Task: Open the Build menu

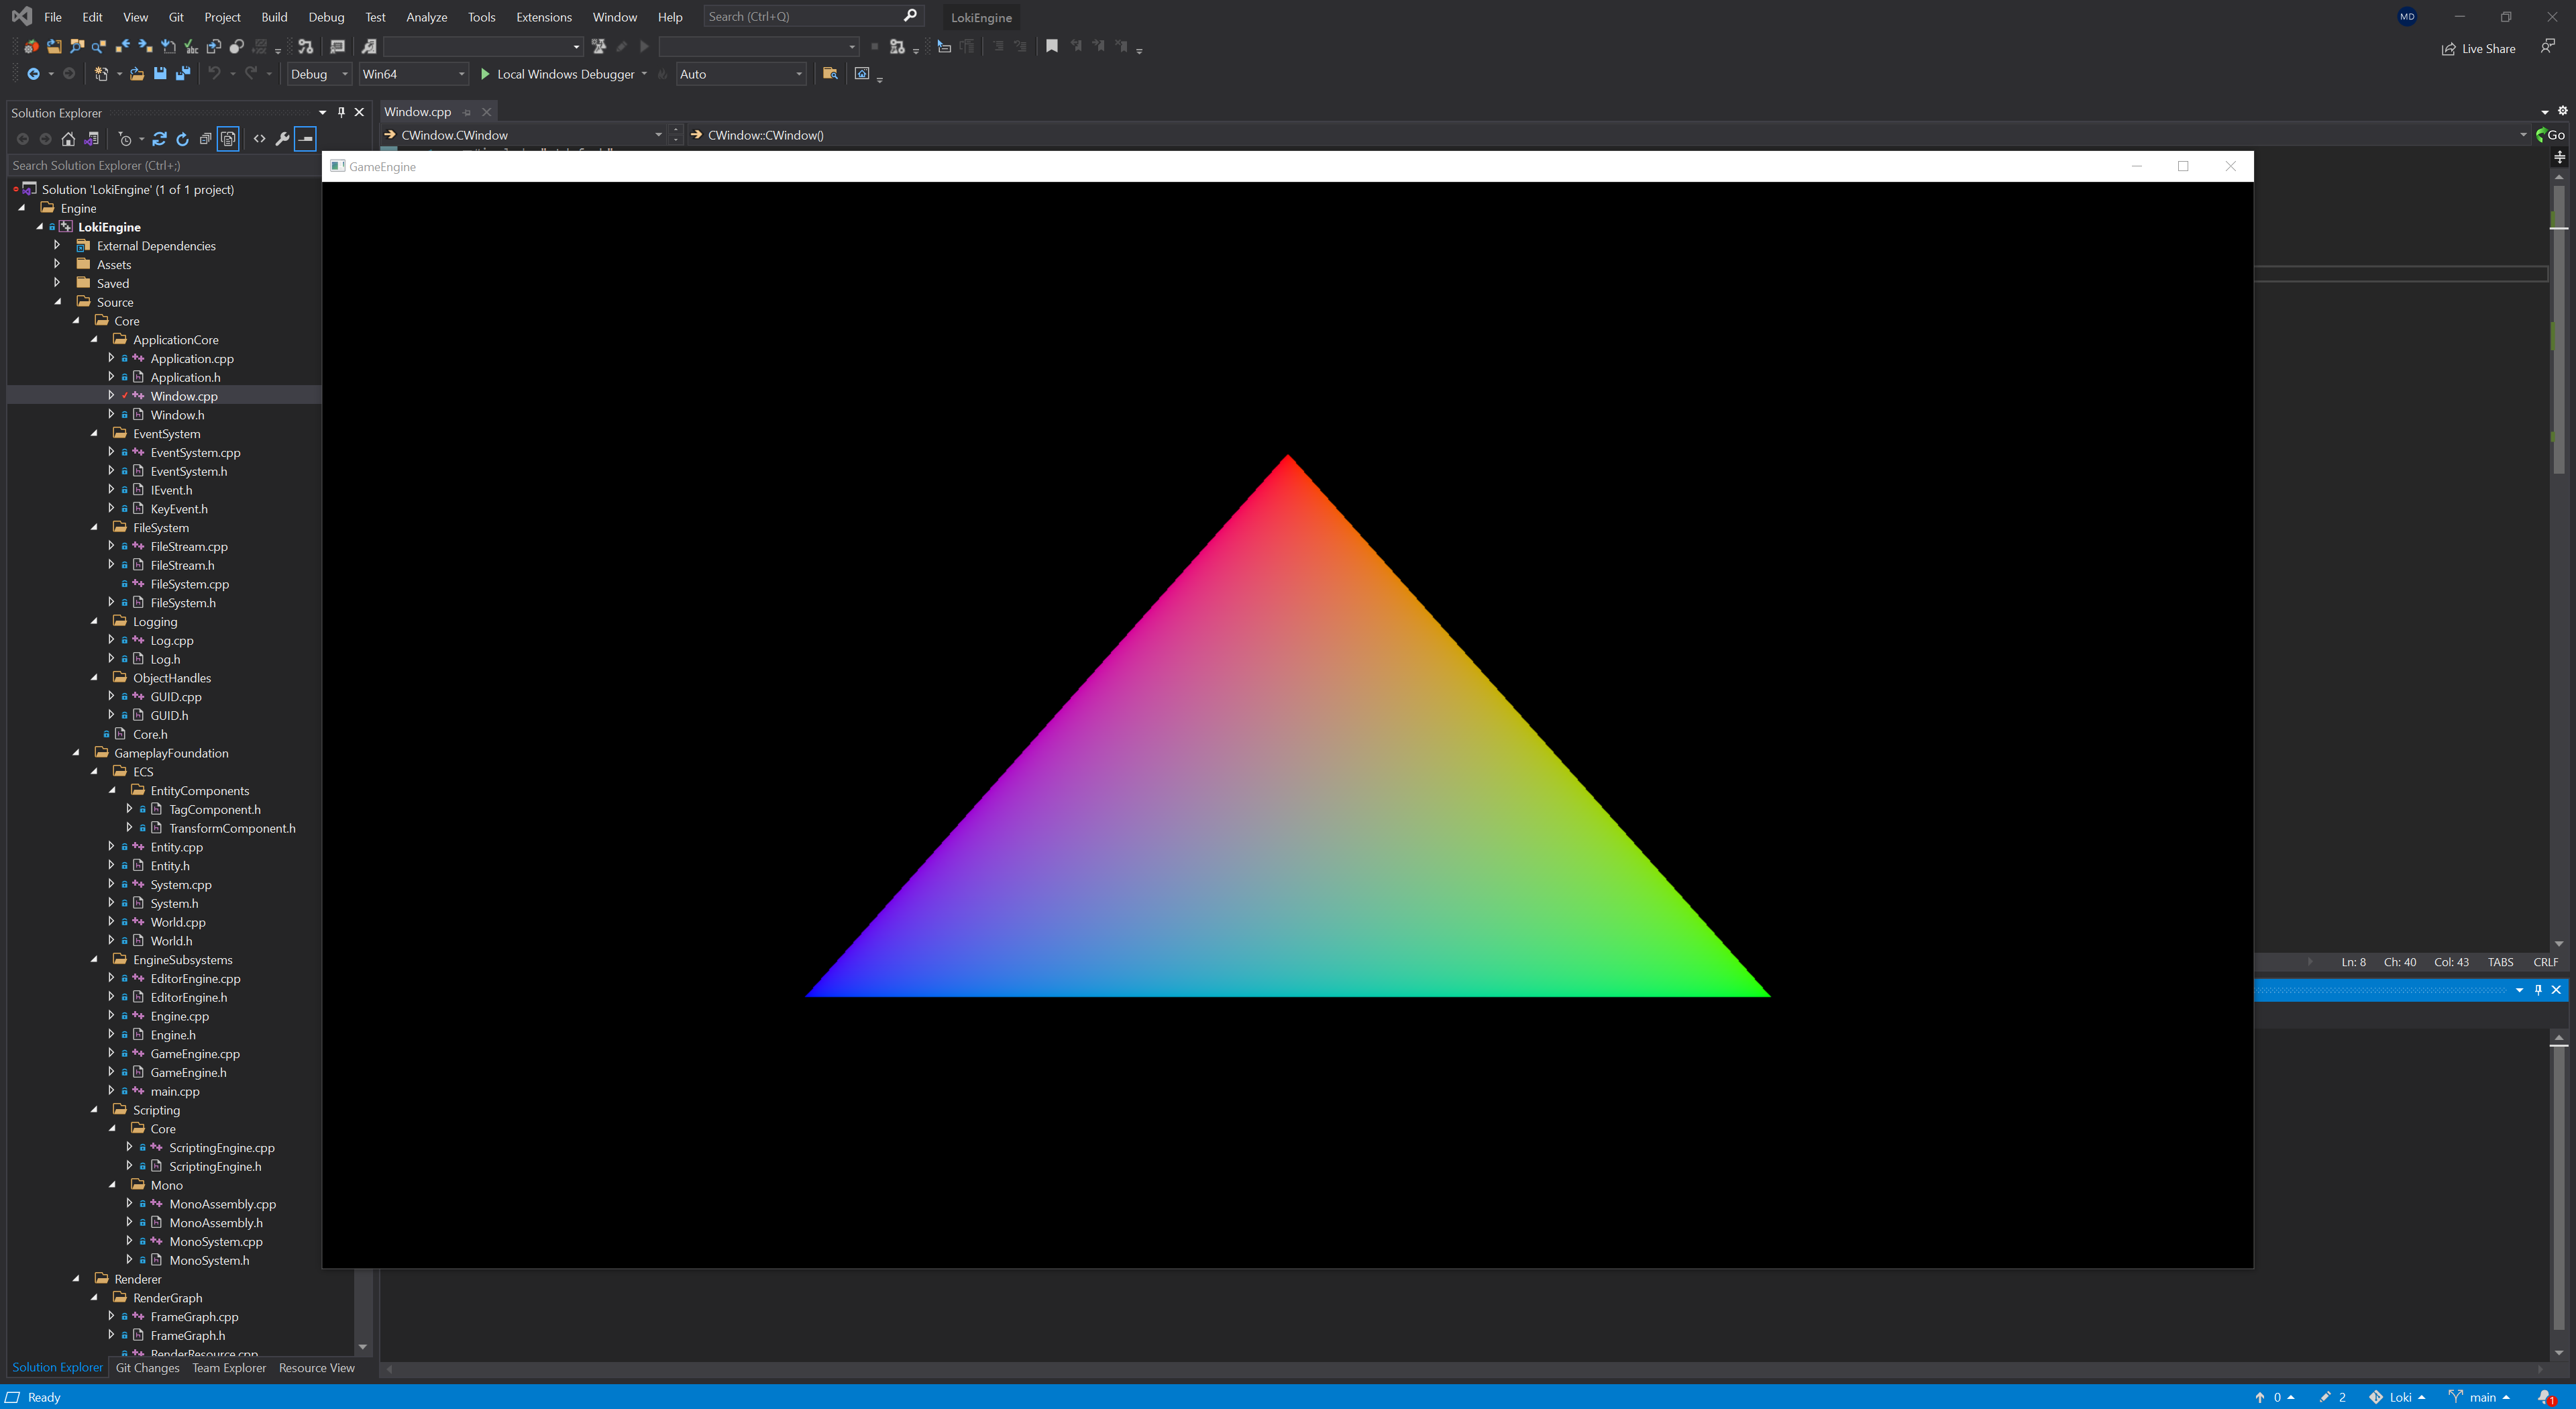Action: click(274, 17)
